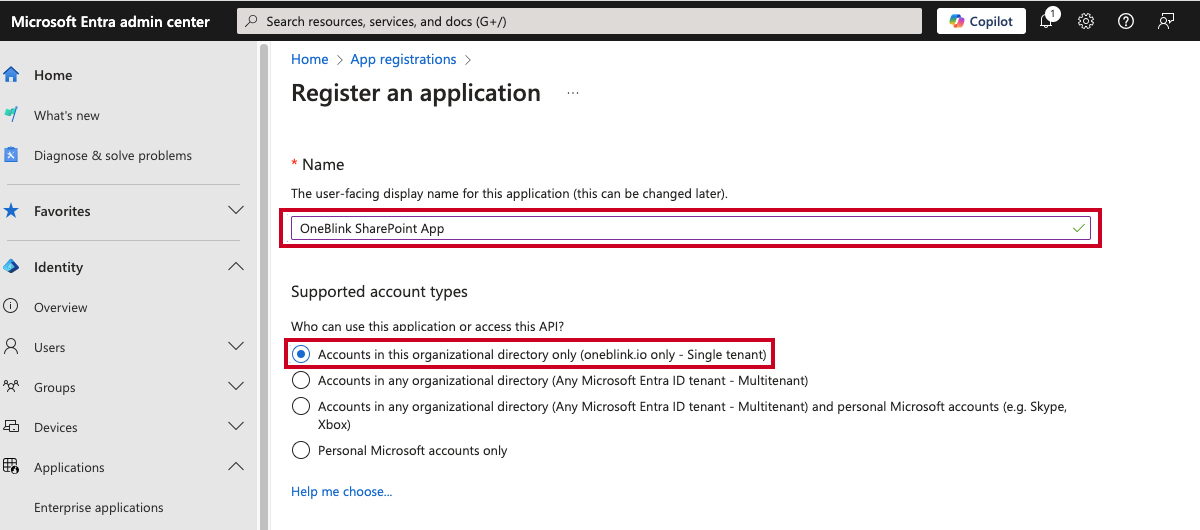Open the Help me choose link
This screenshot has height=530, width=1200.
click(341, 491)
